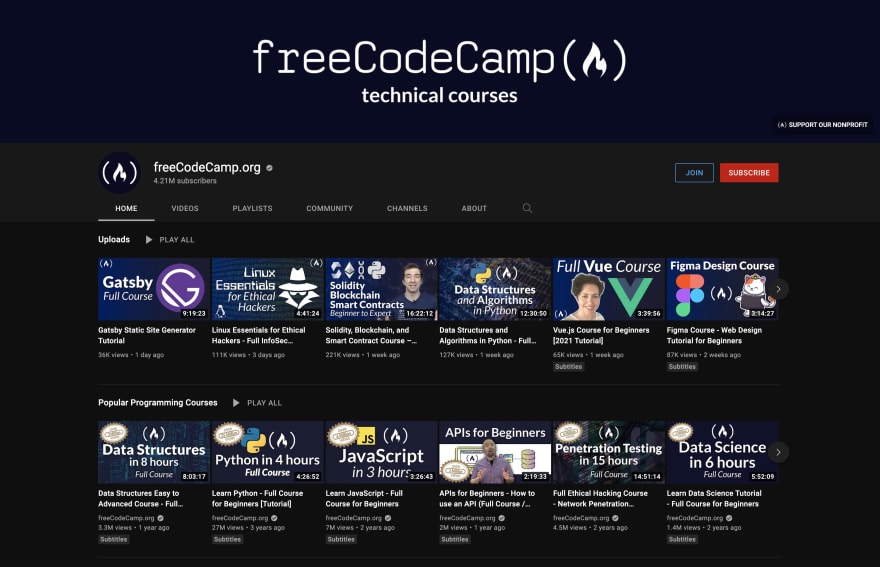Open Python in 4 hours thumbnail
880x567 pixels.
tap(268, 452)
